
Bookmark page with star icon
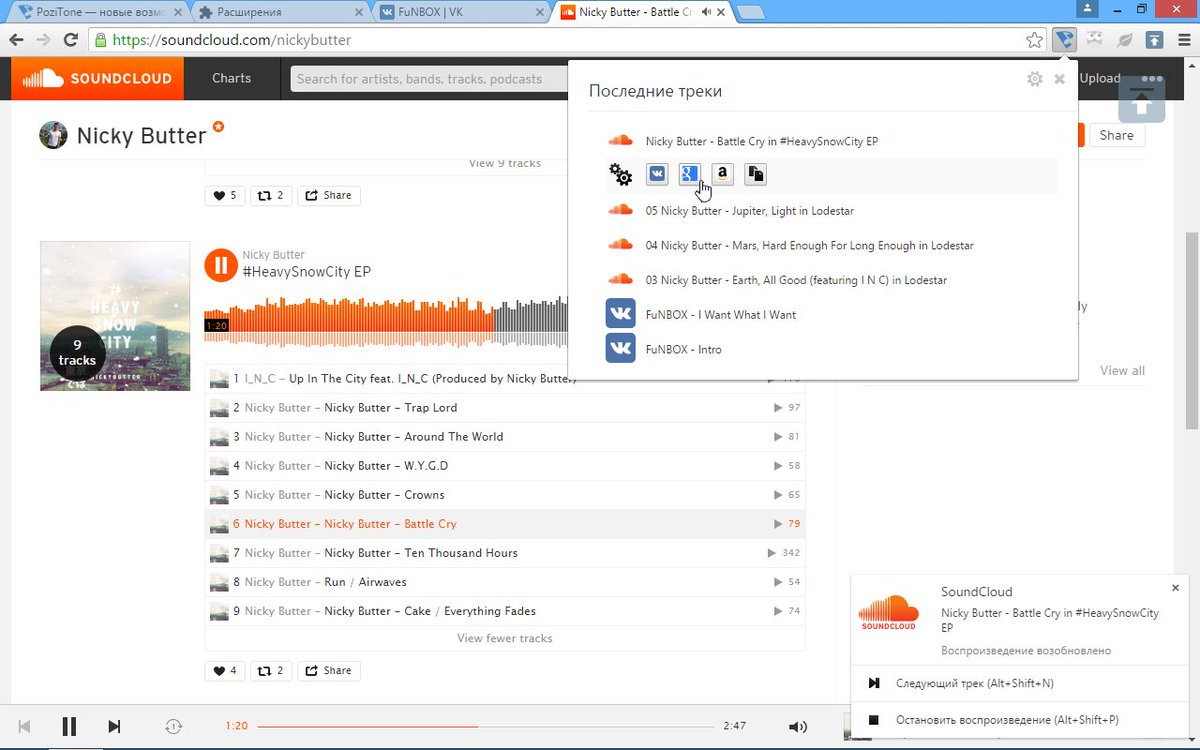point(1034,40)
